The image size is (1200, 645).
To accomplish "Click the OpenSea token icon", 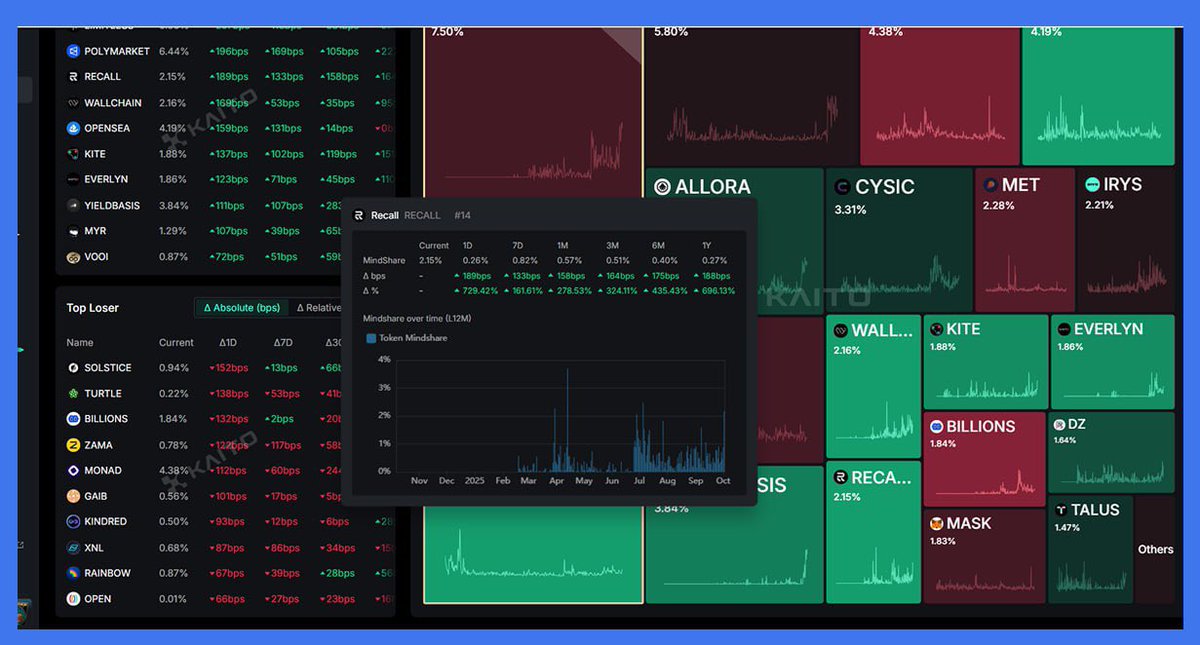I will tap(73, 128).
